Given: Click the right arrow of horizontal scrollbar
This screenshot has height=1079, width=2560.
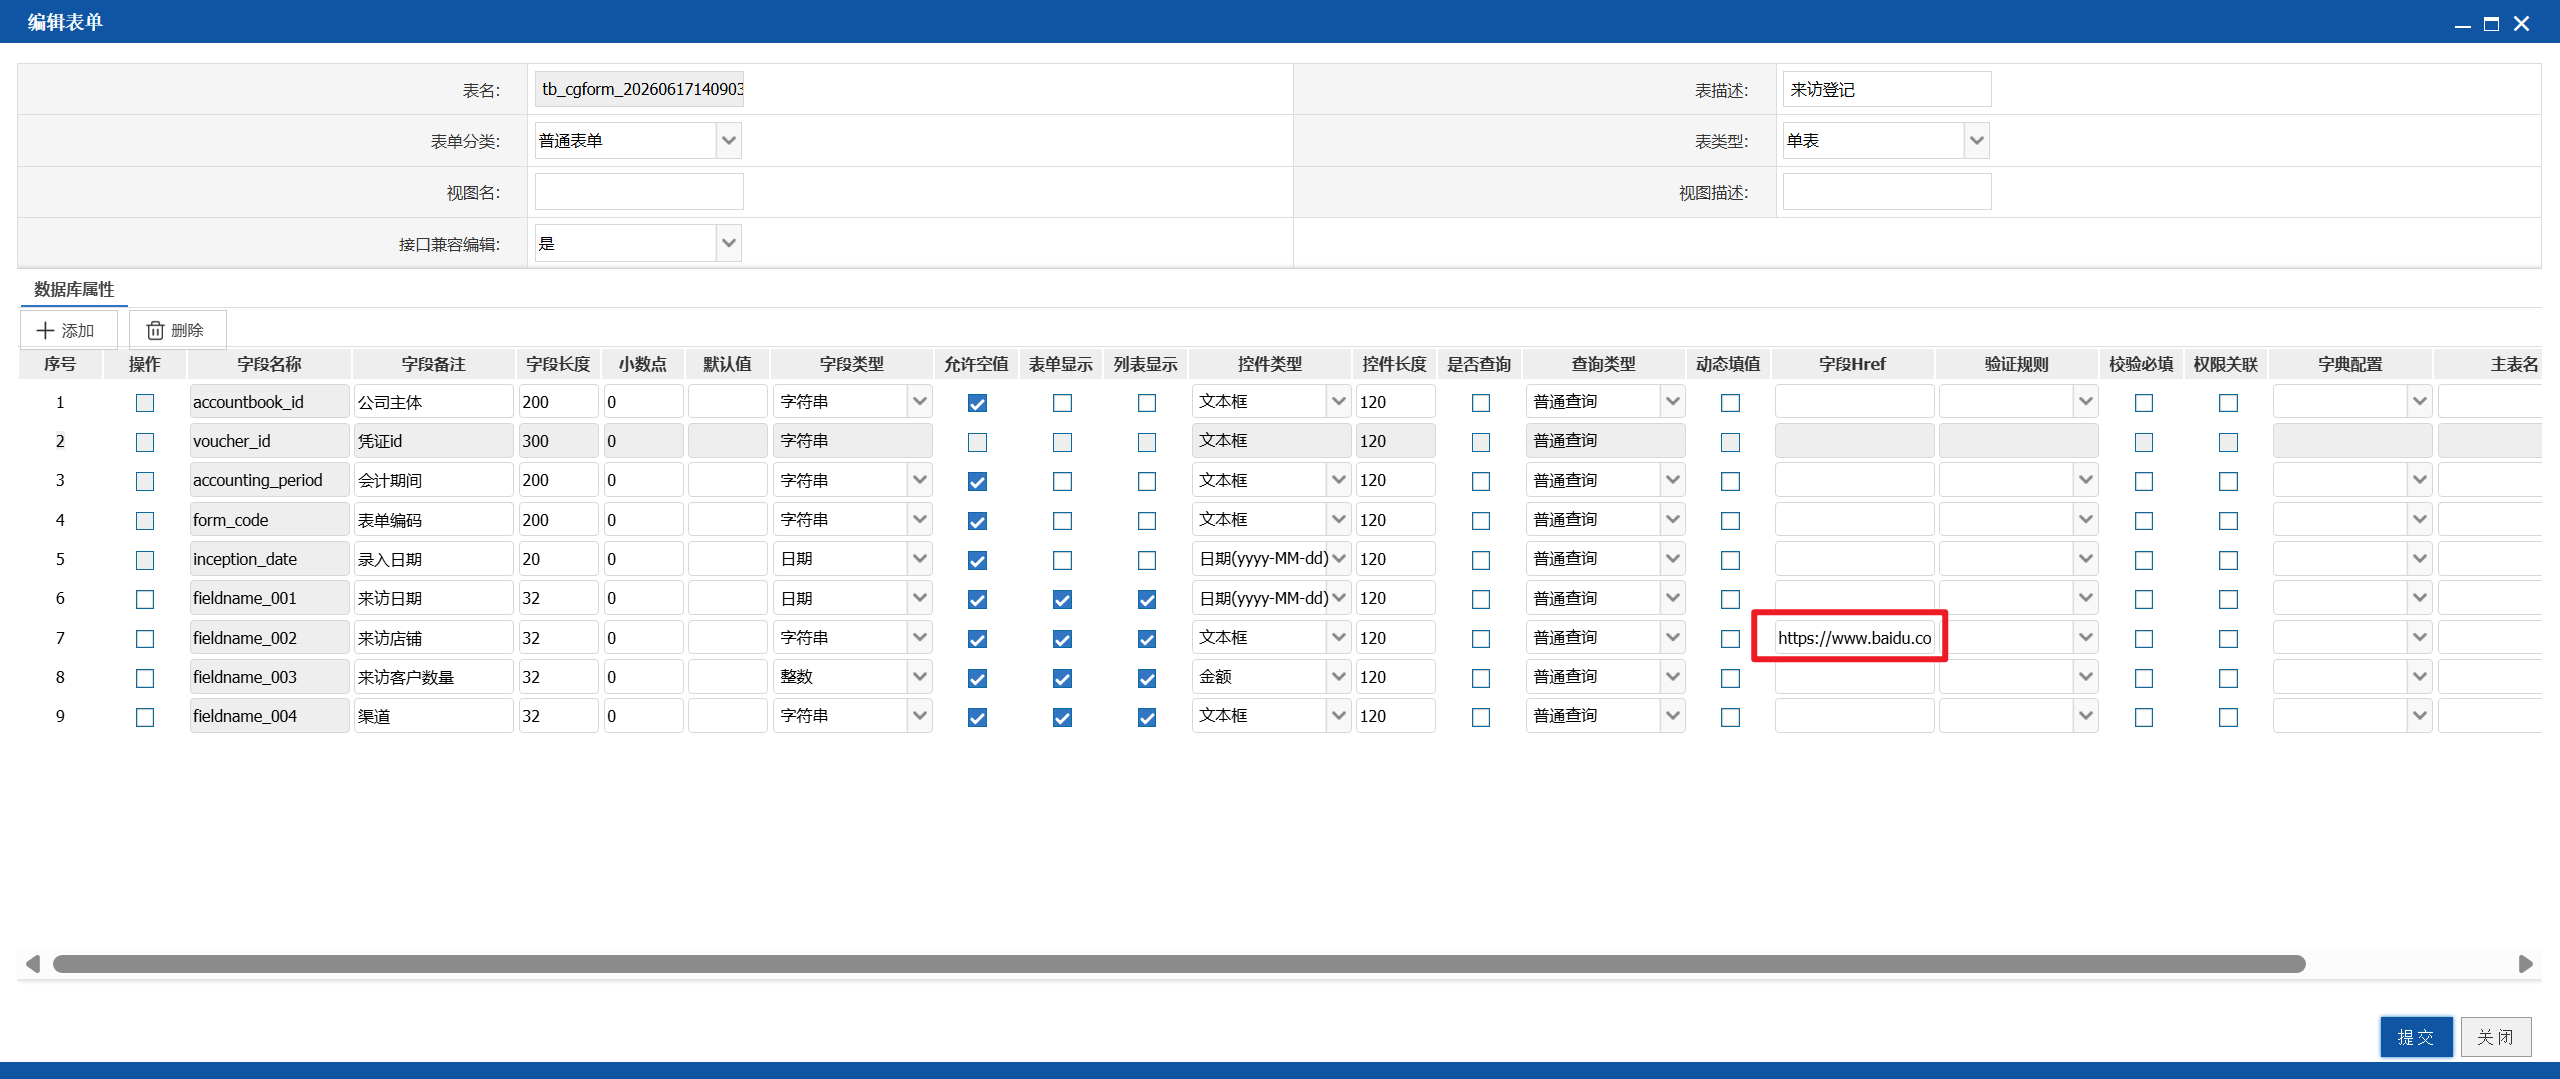Looking at the screenshot, I should tap(2525, 964).
